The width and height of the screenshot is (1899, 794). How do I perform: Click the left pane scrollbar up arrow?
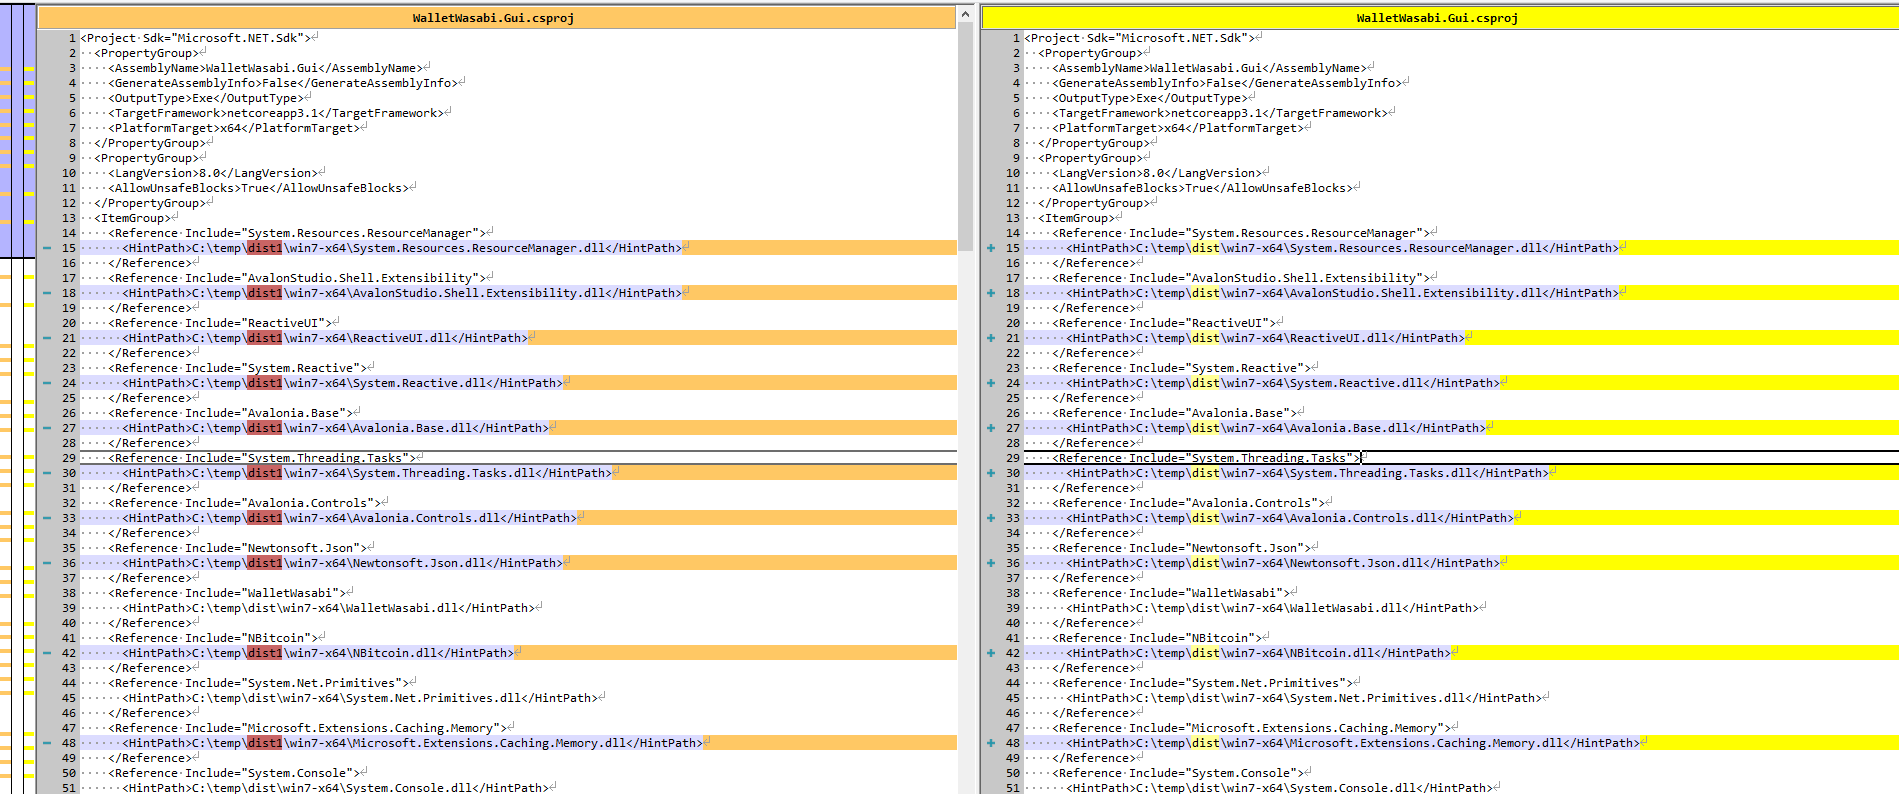point(965,14)
